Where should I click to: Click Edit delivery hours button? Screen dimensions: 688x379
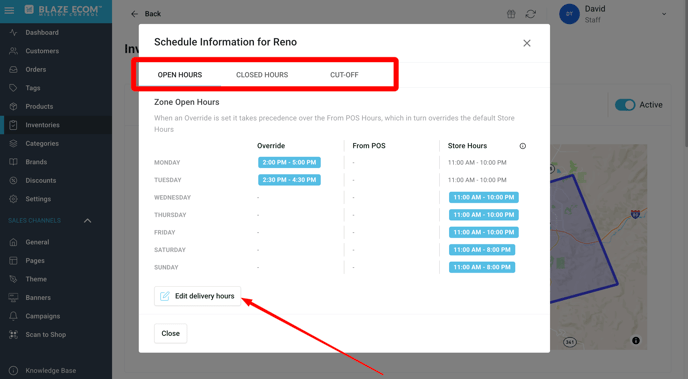[197, 296]
